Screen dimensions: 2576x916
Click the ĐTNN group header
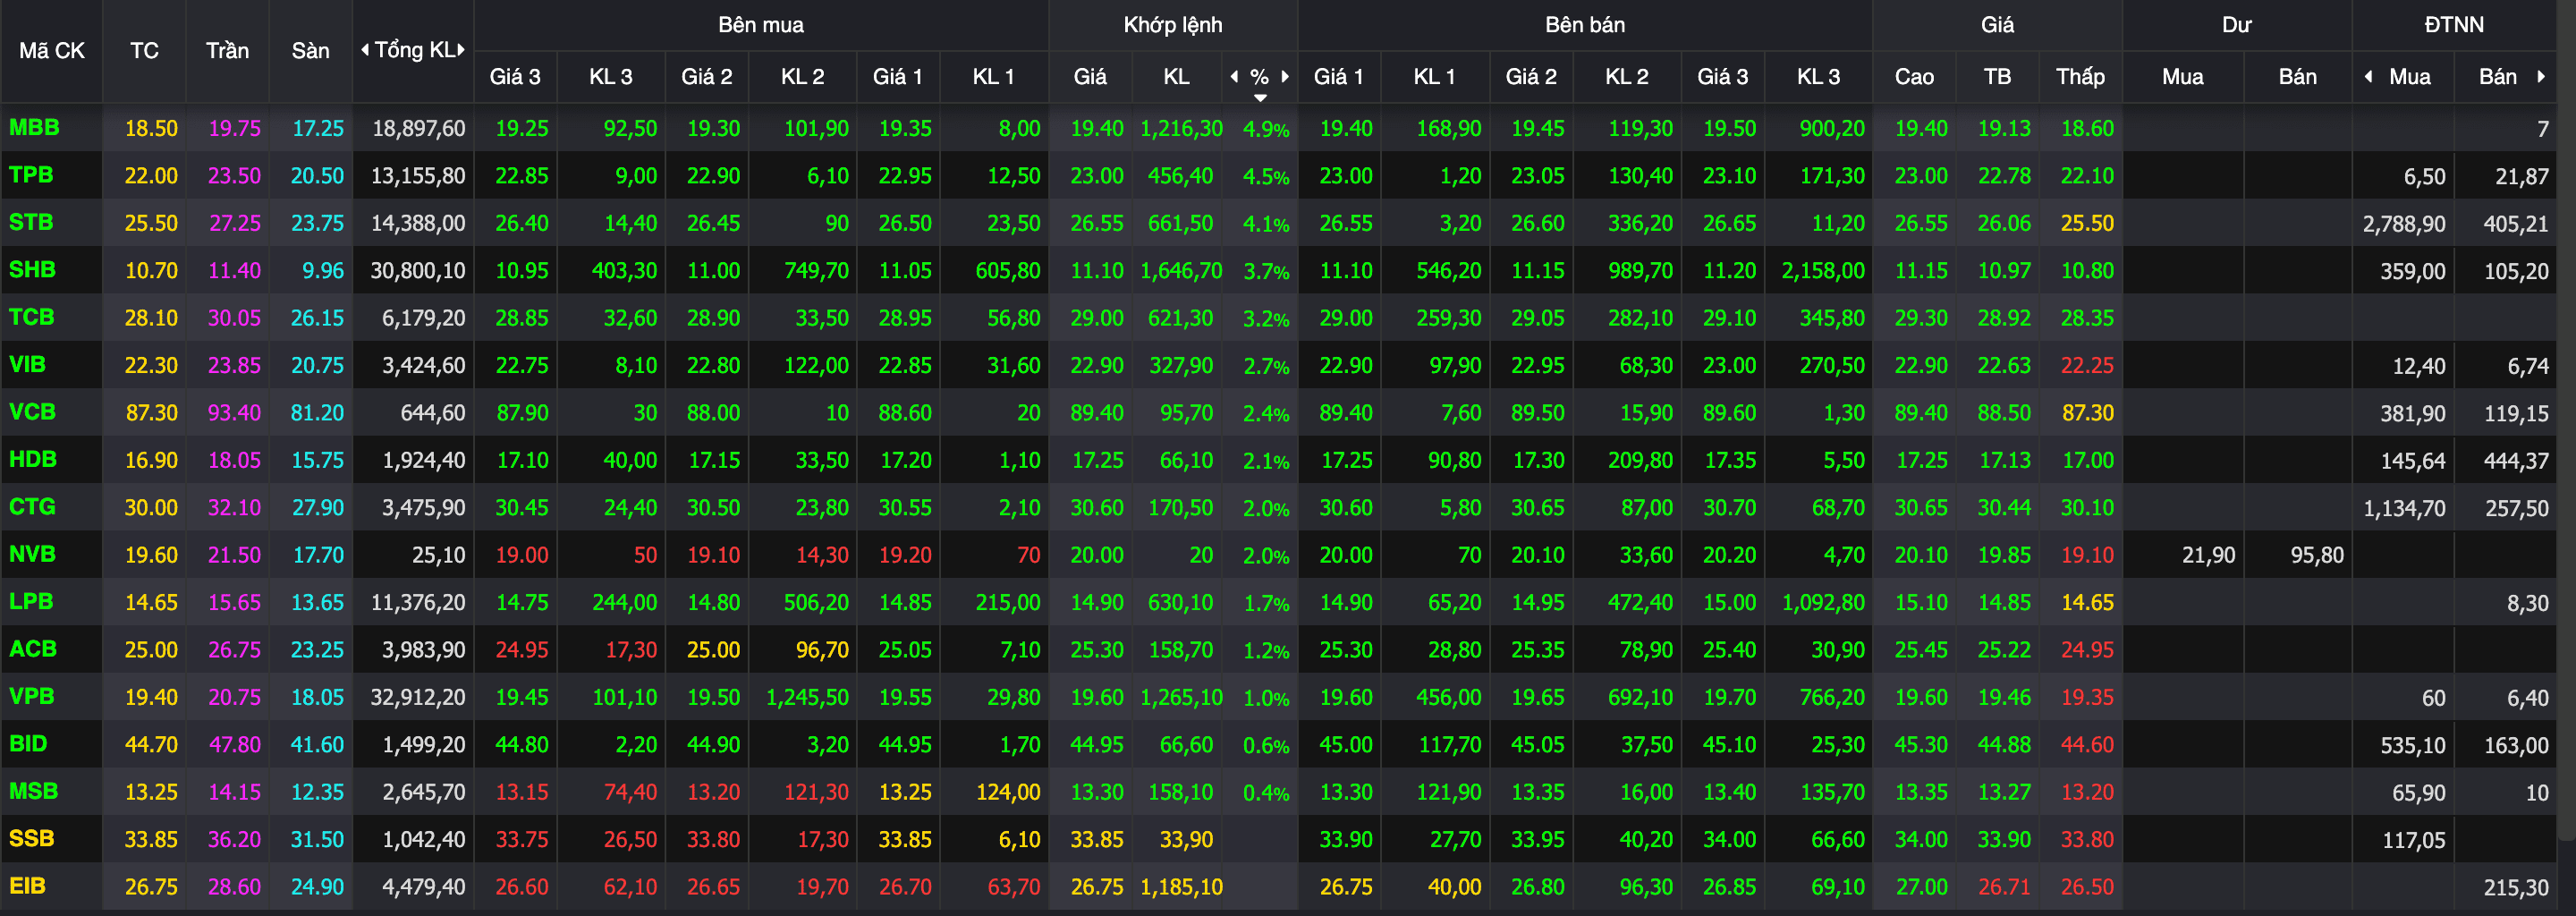click(2454, 25)
